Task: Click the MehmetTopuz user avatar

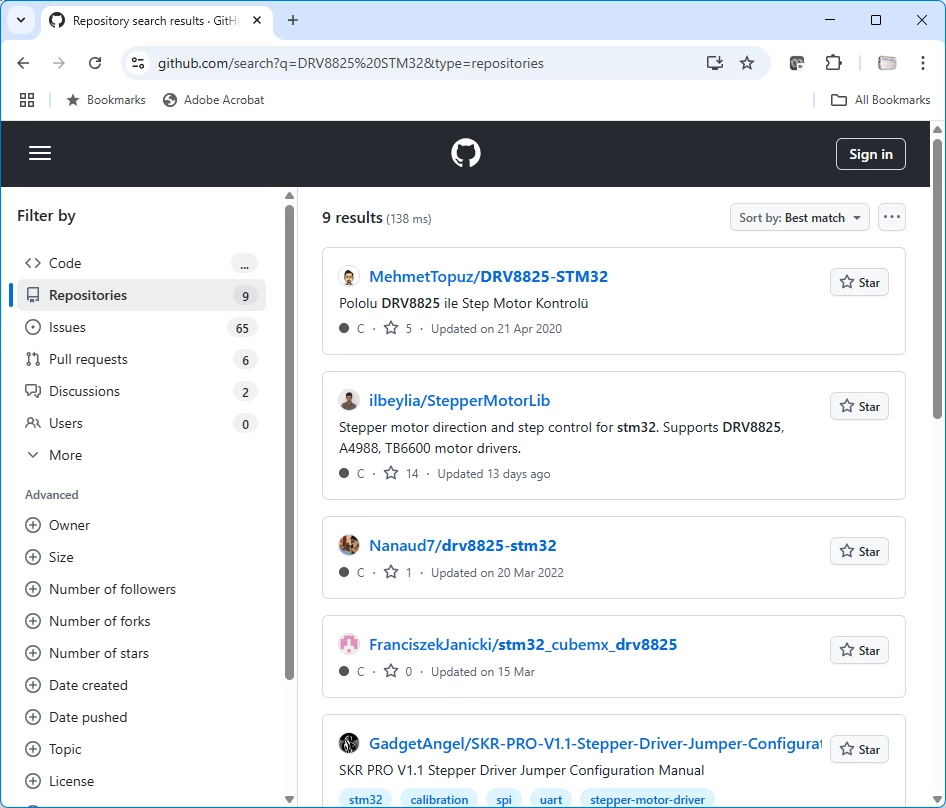Action: coord(349,276)
